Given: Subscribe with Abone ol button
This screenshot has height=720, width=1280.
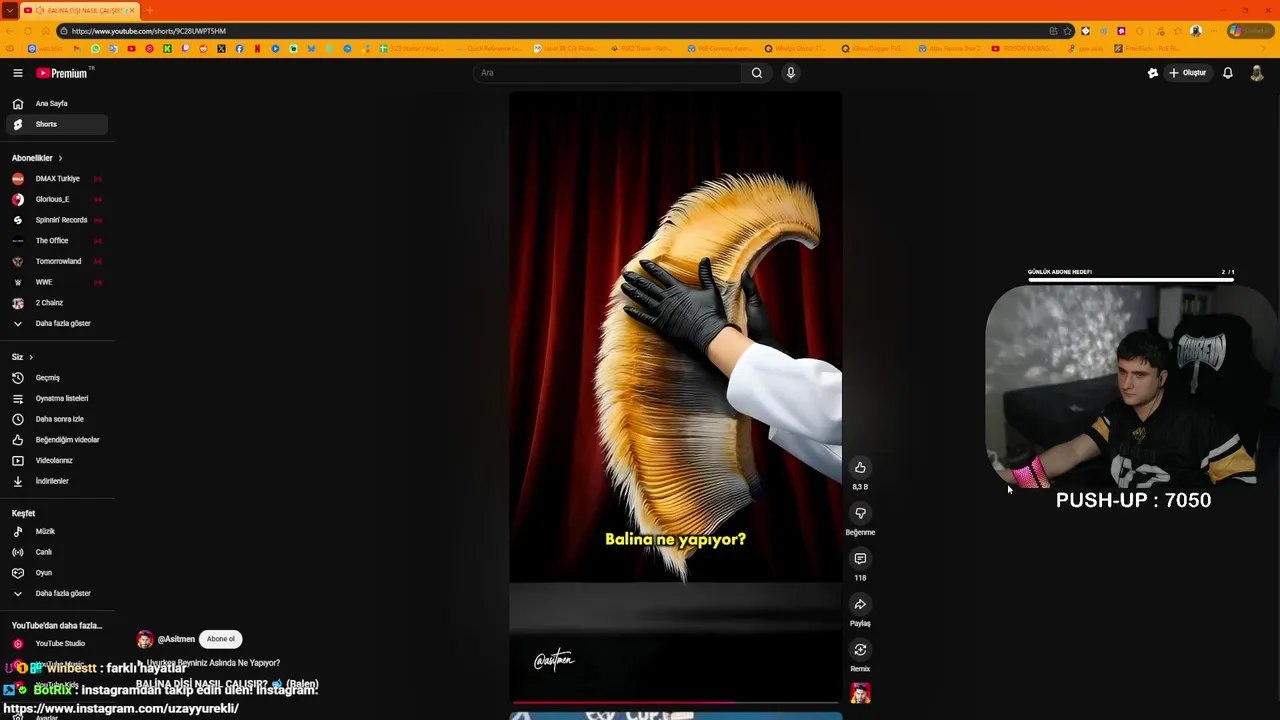Looking at the screenshot, I should click(x=221, y=639).
